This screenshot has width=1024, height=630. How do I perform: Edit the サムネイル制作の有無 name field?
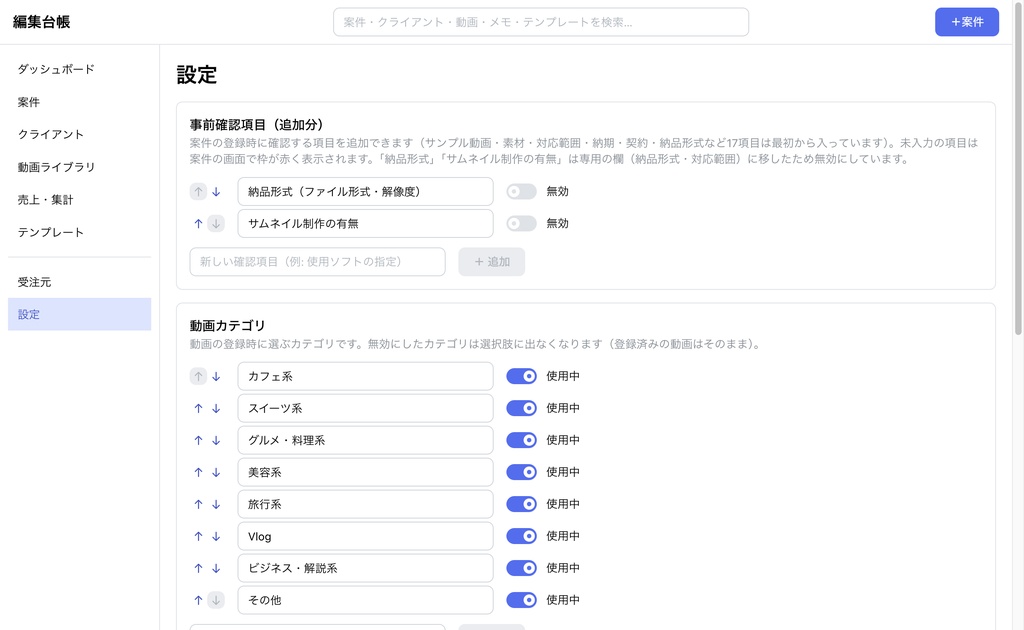pos(365,223)
